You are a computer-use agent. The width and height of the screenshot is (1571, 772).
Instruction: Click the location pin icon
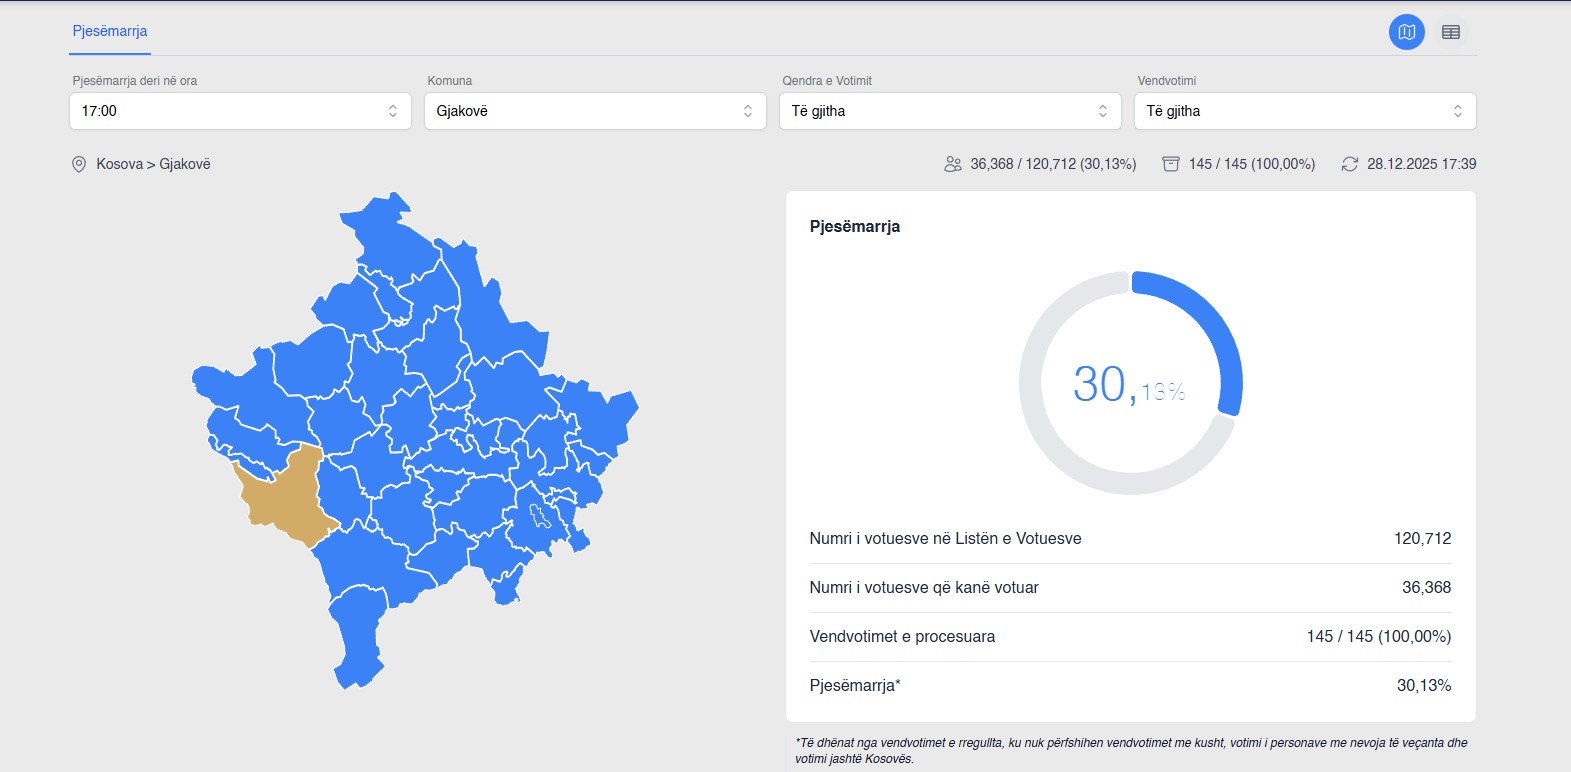click(x=79, y=164)
